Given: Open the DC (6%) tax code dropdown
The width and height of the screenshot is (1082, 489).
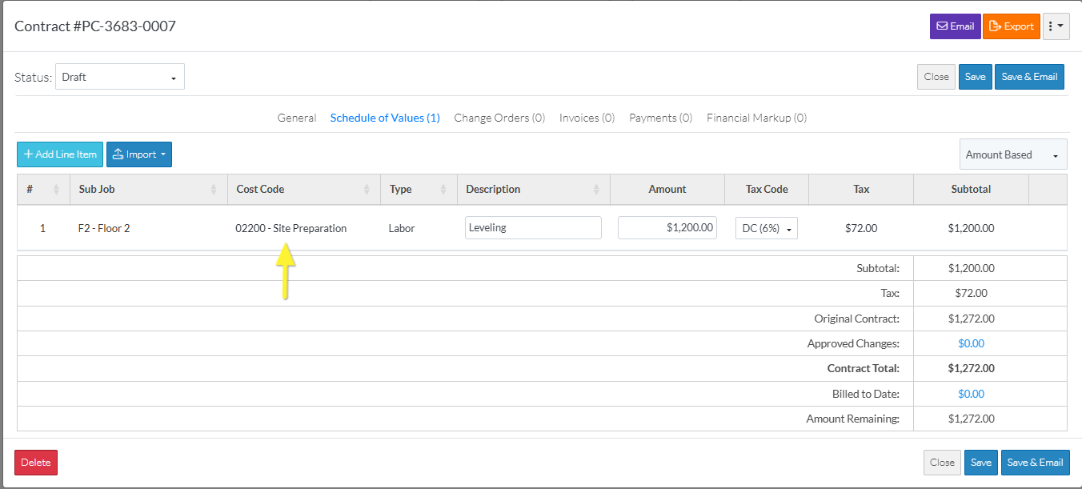Looking at the screenshot, I should (767, 228).
